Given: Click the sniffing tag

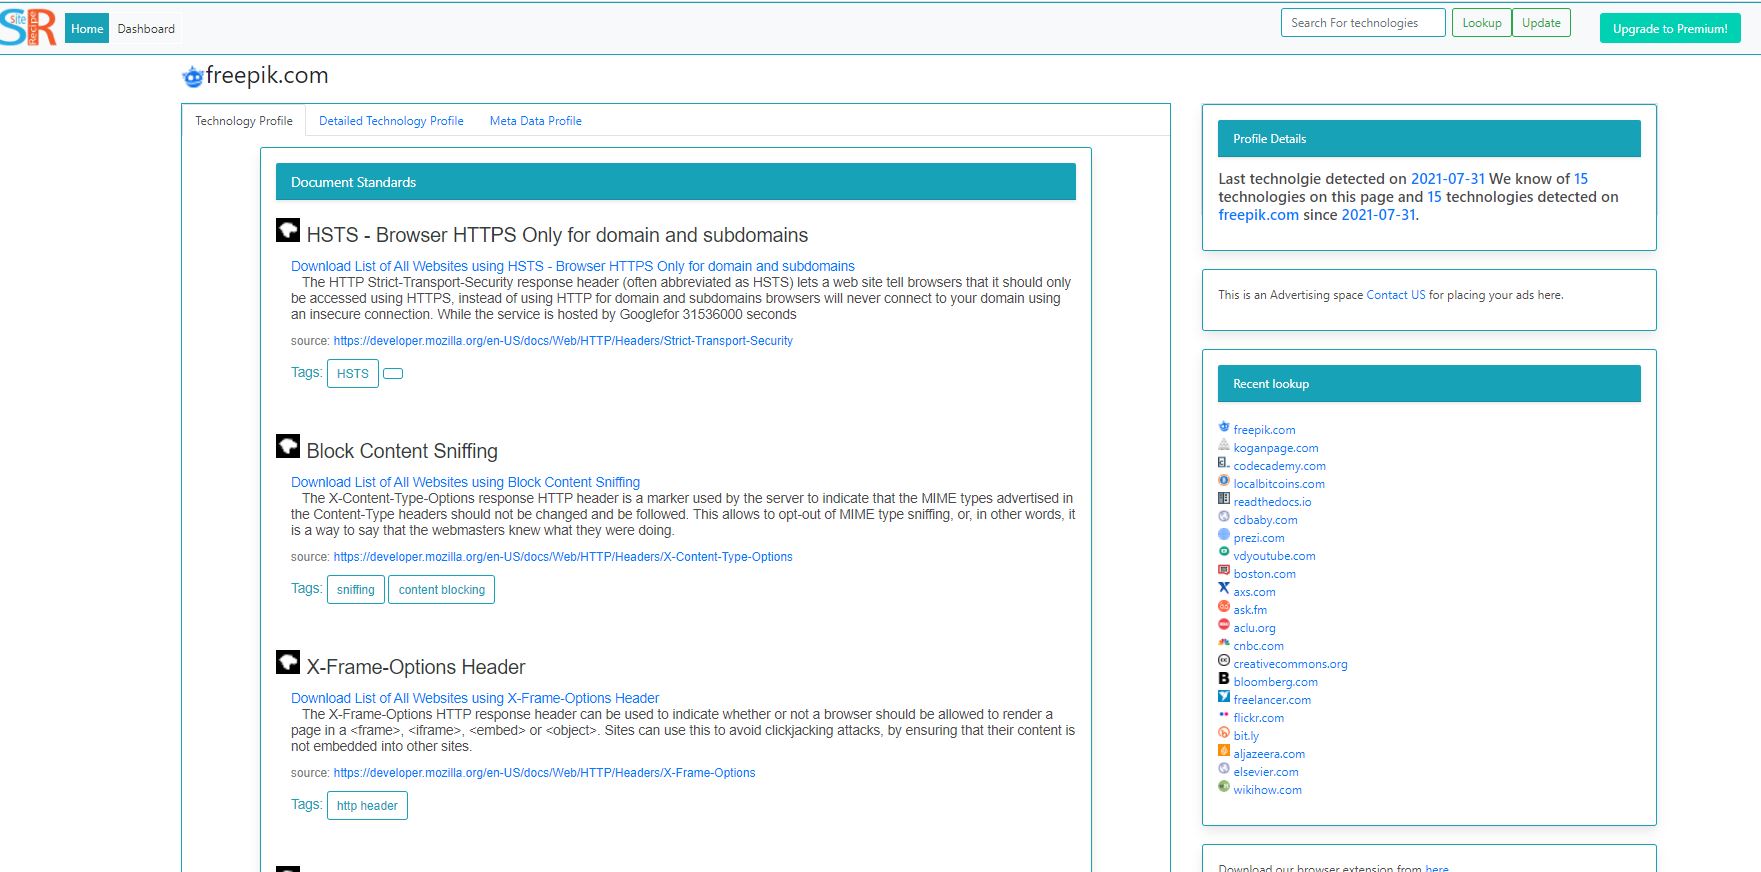Looking at the screenshot, I should (x=356, y=589).
